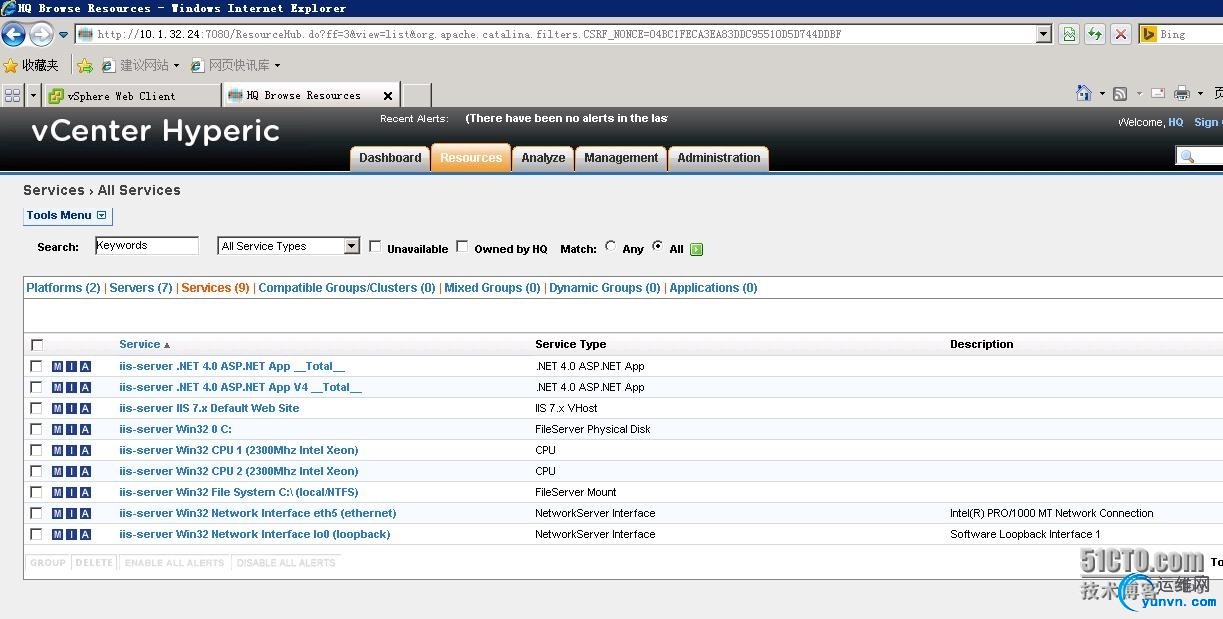Click the compatibility view icon in address bar

pyautogui.click(x=1069, y=34)
